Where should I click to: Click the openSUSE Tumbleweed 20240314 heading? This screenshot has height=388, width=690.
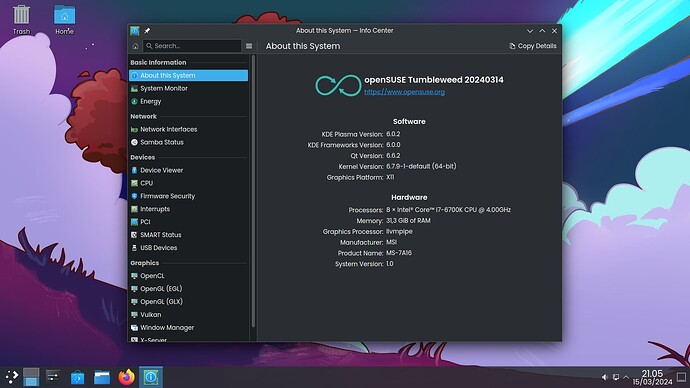coord(434,80)
